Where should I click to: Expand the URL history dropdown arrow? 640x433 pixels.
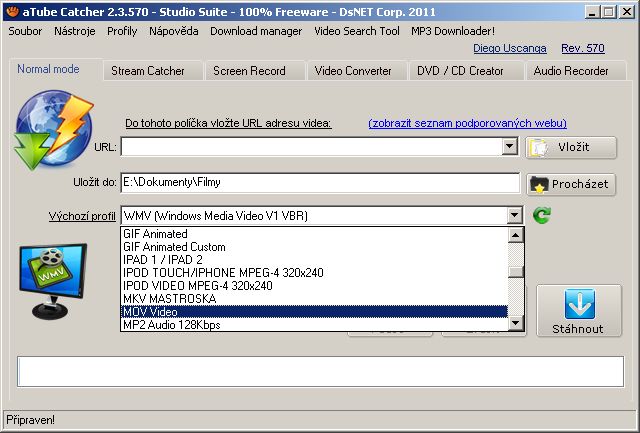click(509, 146)
